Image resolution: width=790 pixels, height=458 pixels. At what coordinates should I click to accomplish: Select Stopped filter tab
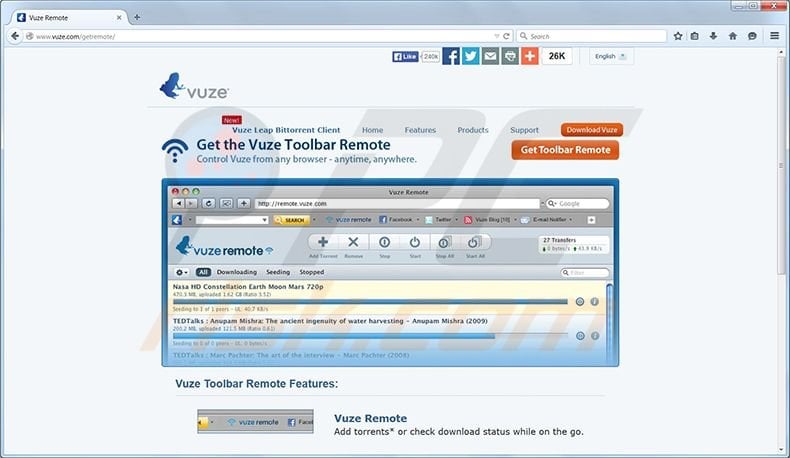pyautogui.click(x=312, y=272)
